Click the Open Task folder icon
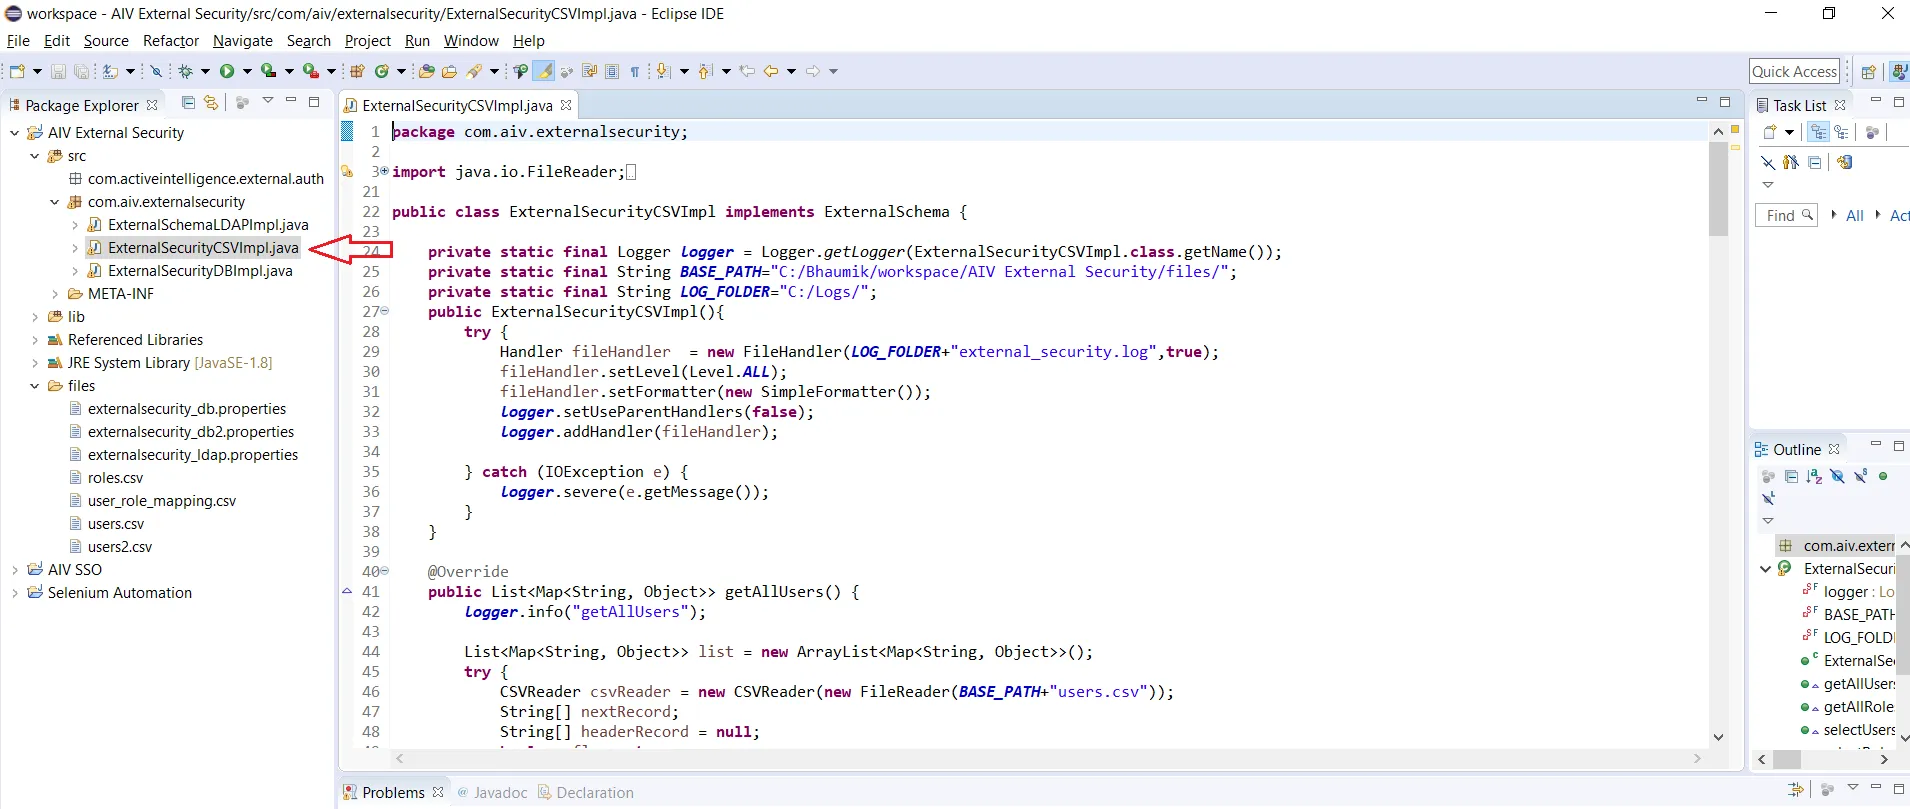Image resolution: width=1910 pixels, height=809 pixels. tap(450, 71)
